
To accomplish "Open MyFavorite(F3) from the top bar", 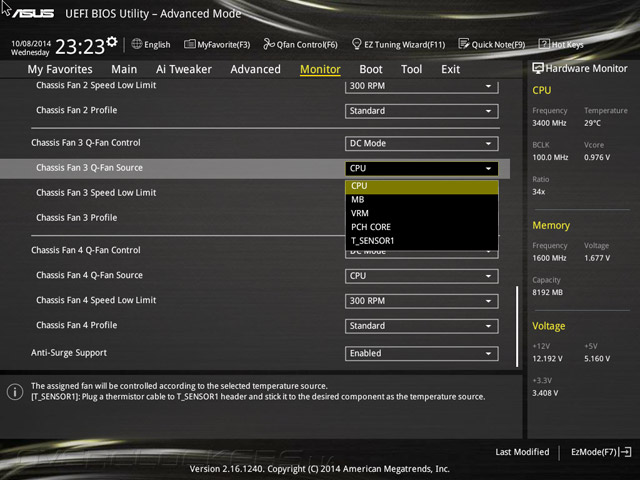I will click(x=217, y=44).
